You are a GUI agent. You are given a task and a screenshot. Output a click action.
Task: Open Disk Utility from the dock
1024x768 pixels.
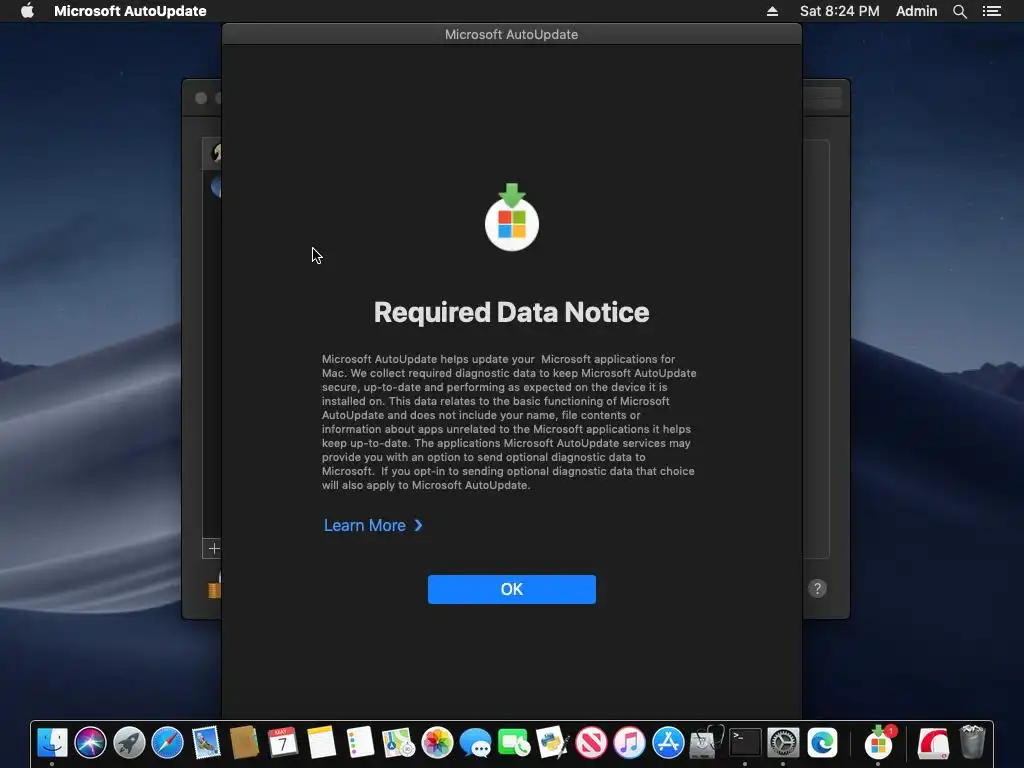click(707, 743)
